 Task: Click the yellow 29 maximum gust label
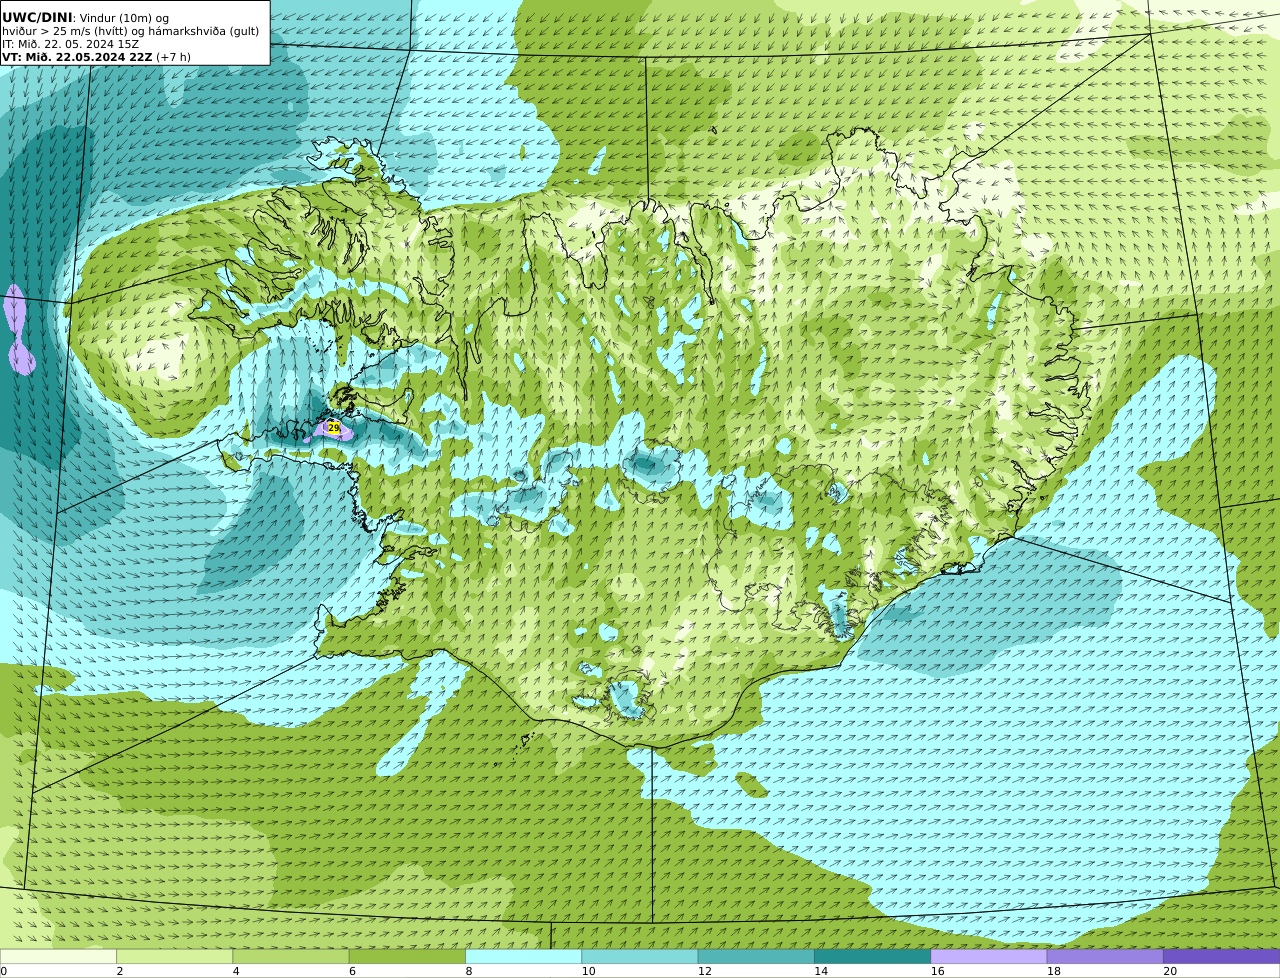334,427
